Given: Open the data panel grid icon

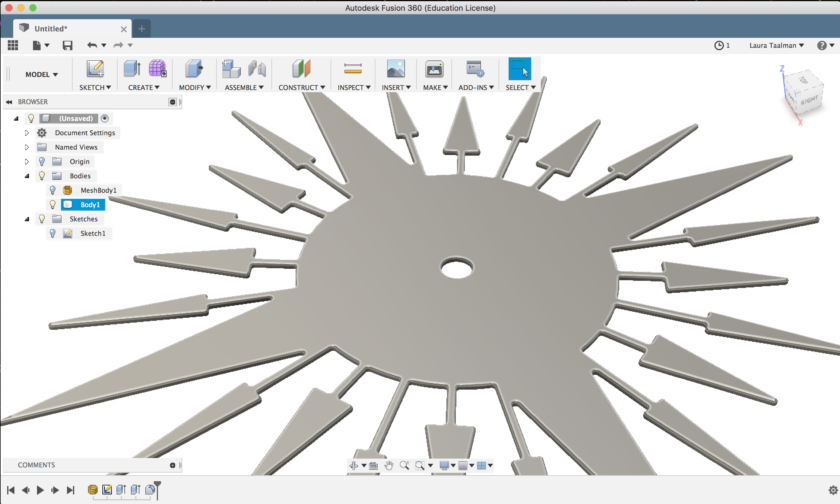Looking at the screenshot, I should 13,45.
